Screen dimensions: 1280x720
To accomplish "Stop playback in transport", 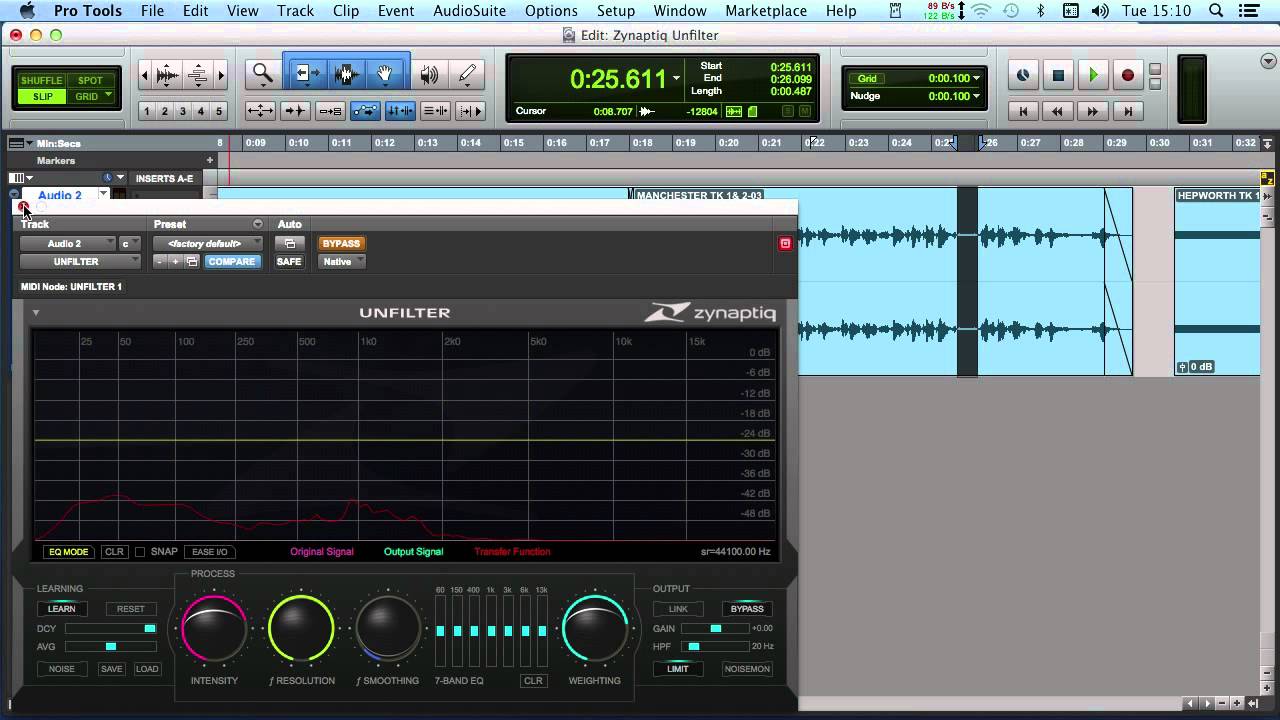I will click(x=1058, y=75).
